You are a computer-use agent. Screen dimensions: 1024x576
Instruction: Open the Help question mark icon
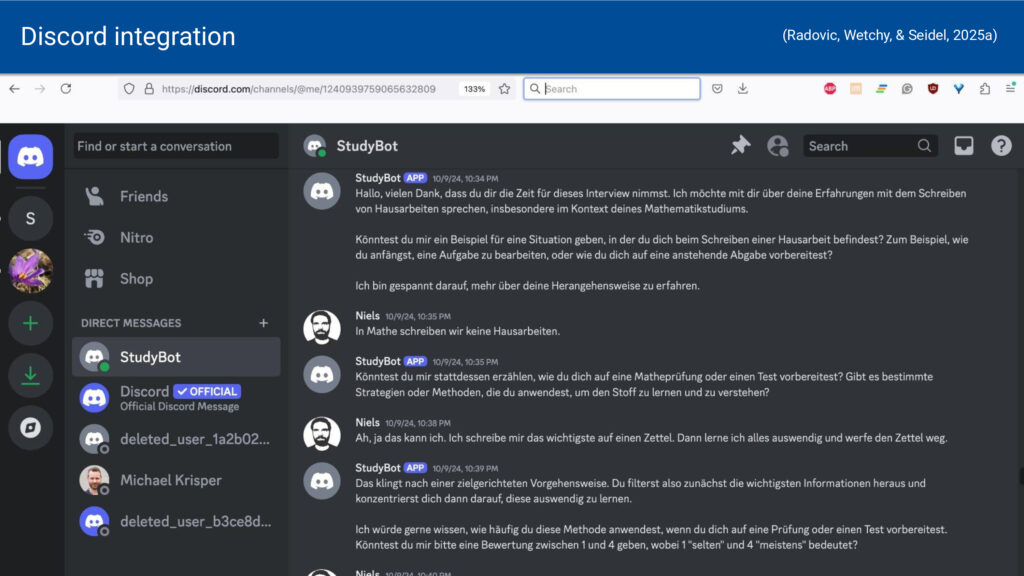point(1001,146)
